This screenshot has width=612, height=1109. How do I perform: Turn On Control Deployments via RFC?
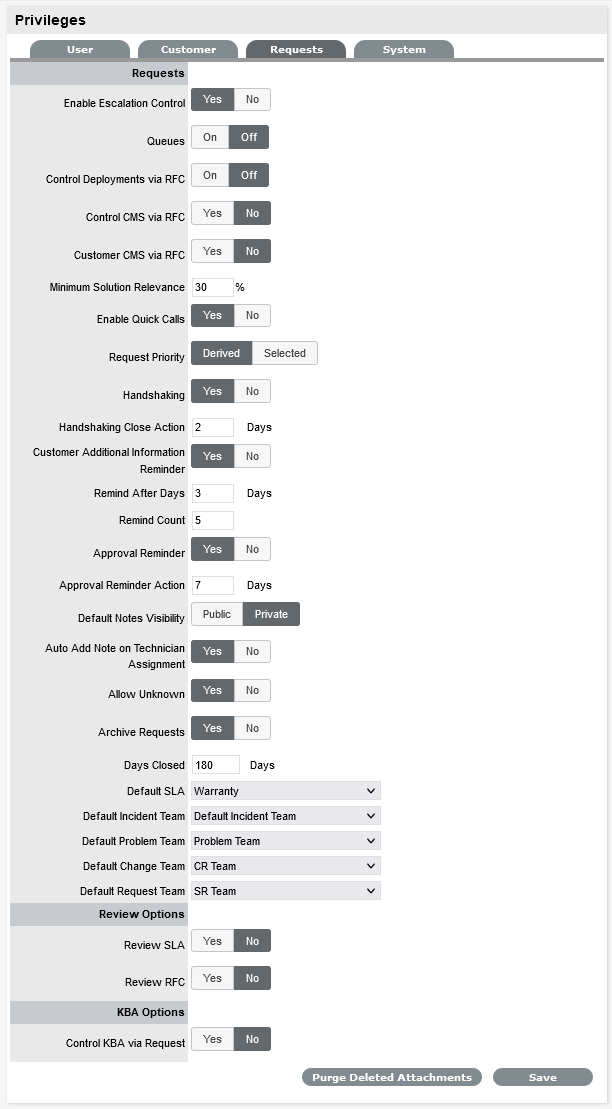coord(210,176)
